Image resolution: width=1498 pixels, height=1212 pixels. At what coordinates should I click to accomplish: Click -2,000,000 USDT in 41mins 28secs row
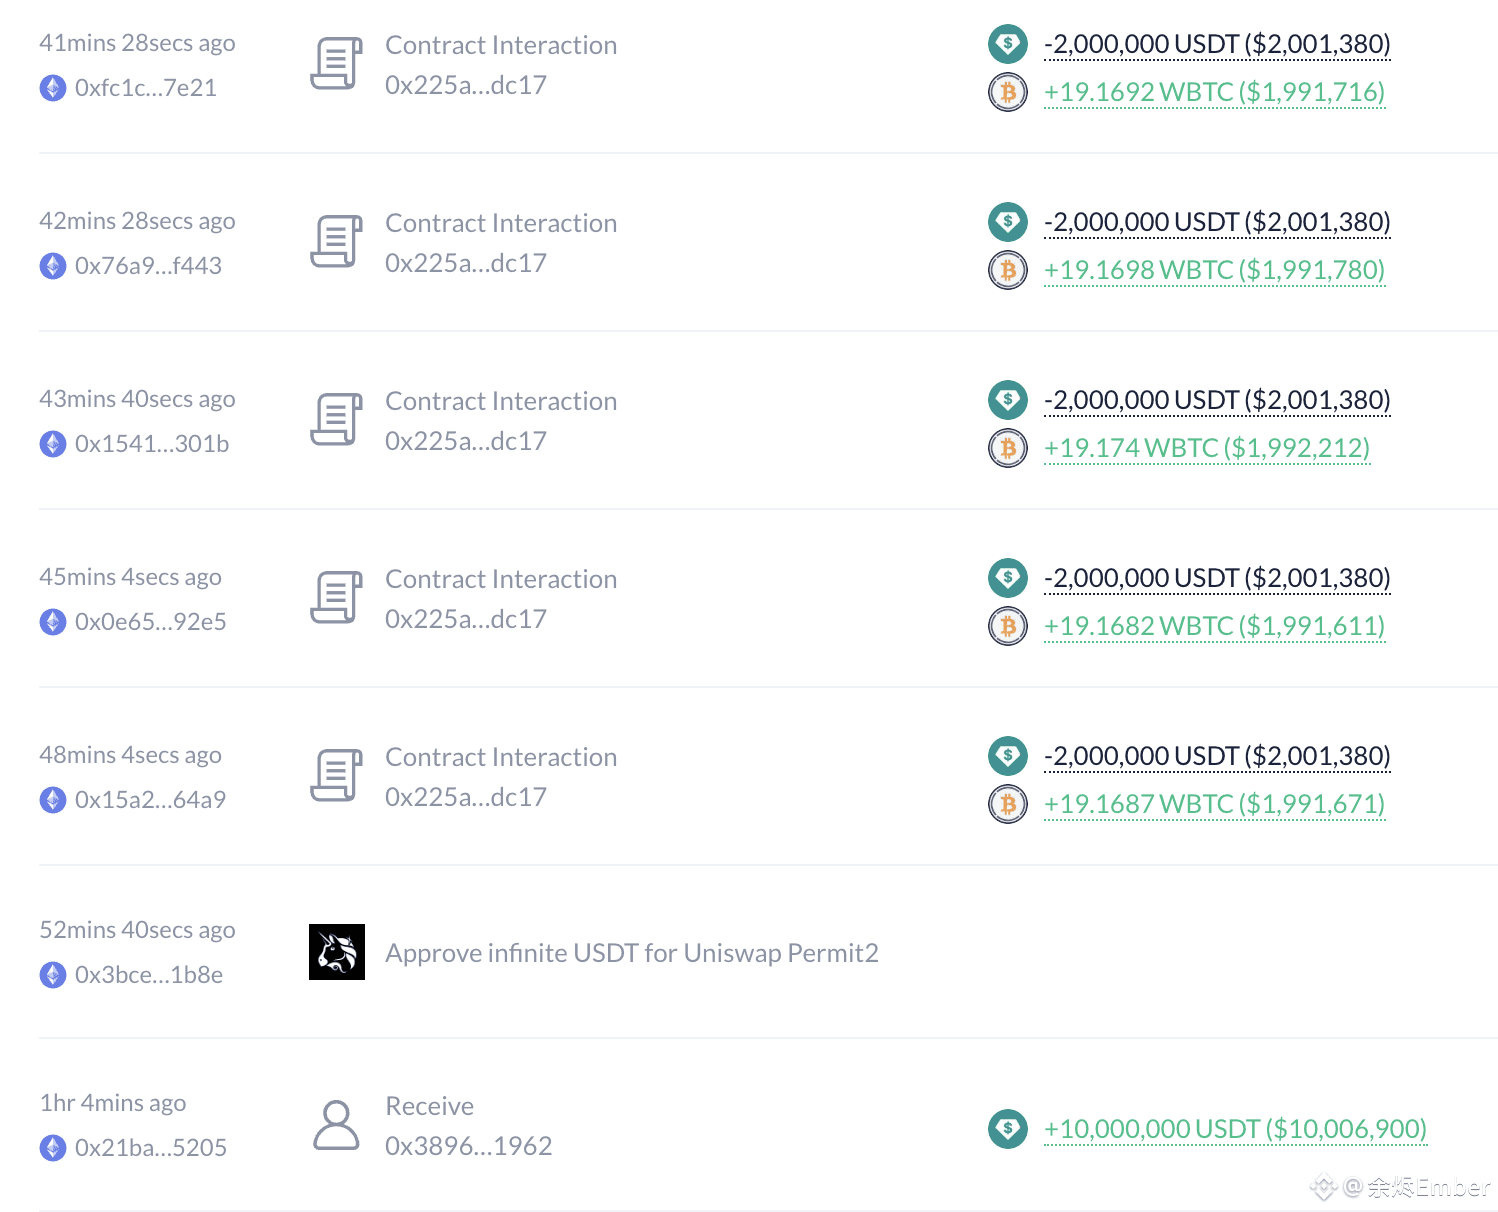[x=1217, y=44]
